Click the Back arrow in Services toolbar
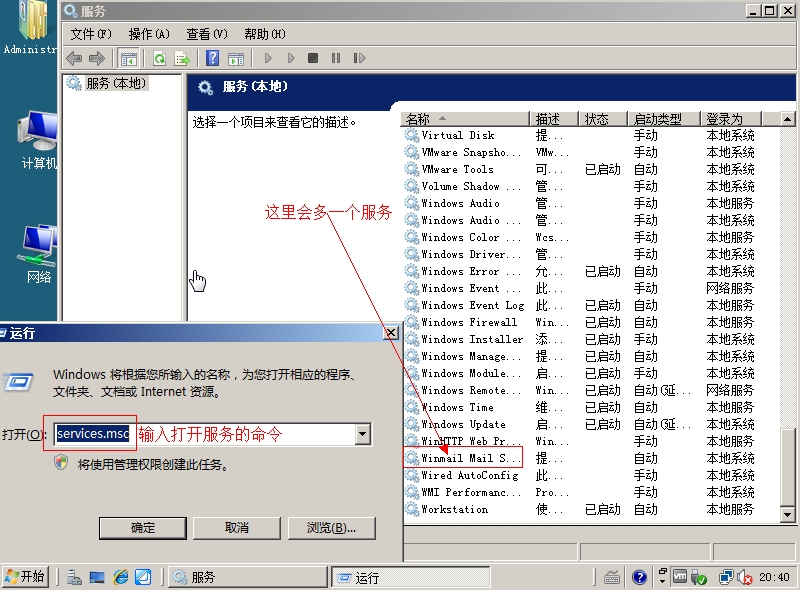This screenshot has height=590, width=800. (x=74, y=58)
